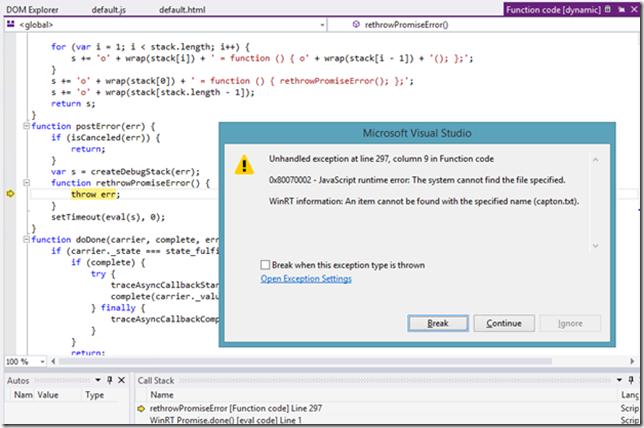This screenshot has height=428, width=644.
Task: Click the Microsoft Visual Studio dialog title
Action: coord(417,133)
